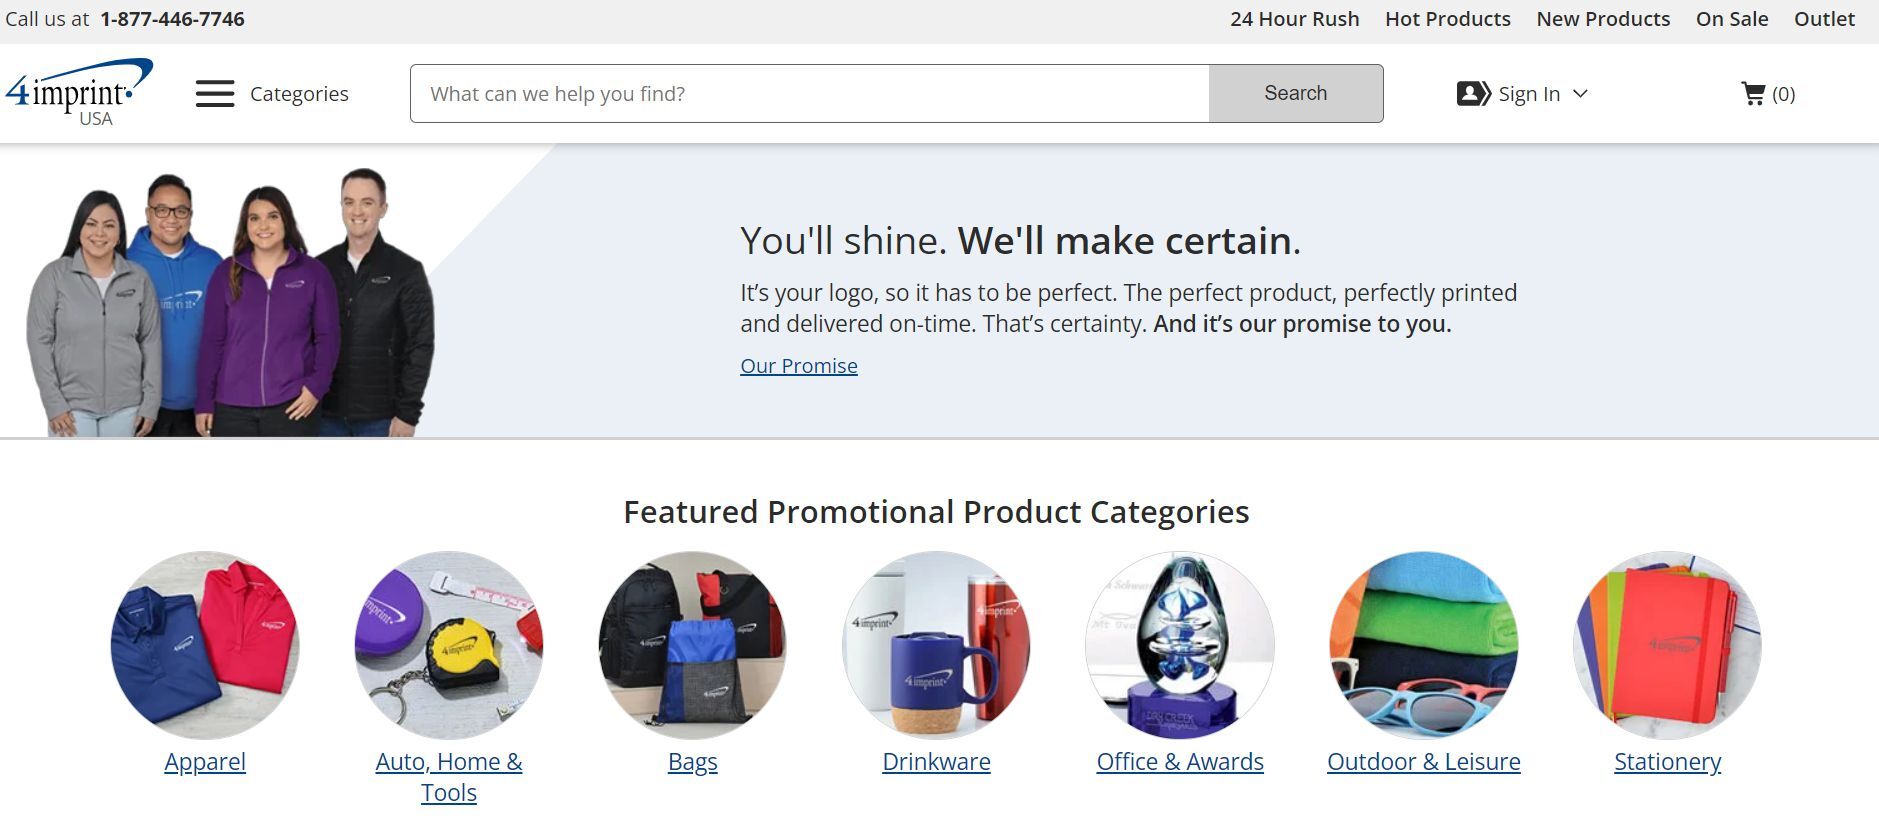Choose the Office & Awards link

coord(1180,762)
